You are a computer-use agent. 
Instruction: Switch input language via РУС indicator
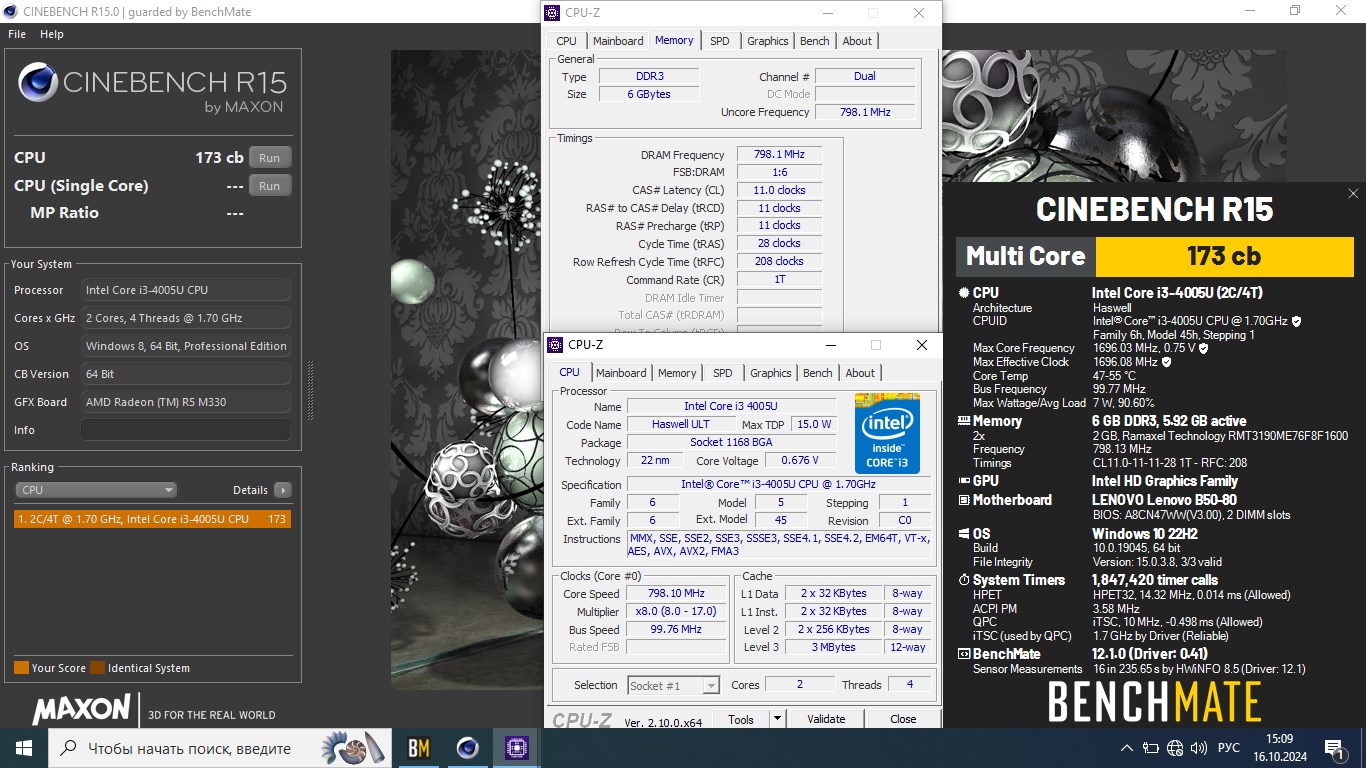pos(1228,748)
